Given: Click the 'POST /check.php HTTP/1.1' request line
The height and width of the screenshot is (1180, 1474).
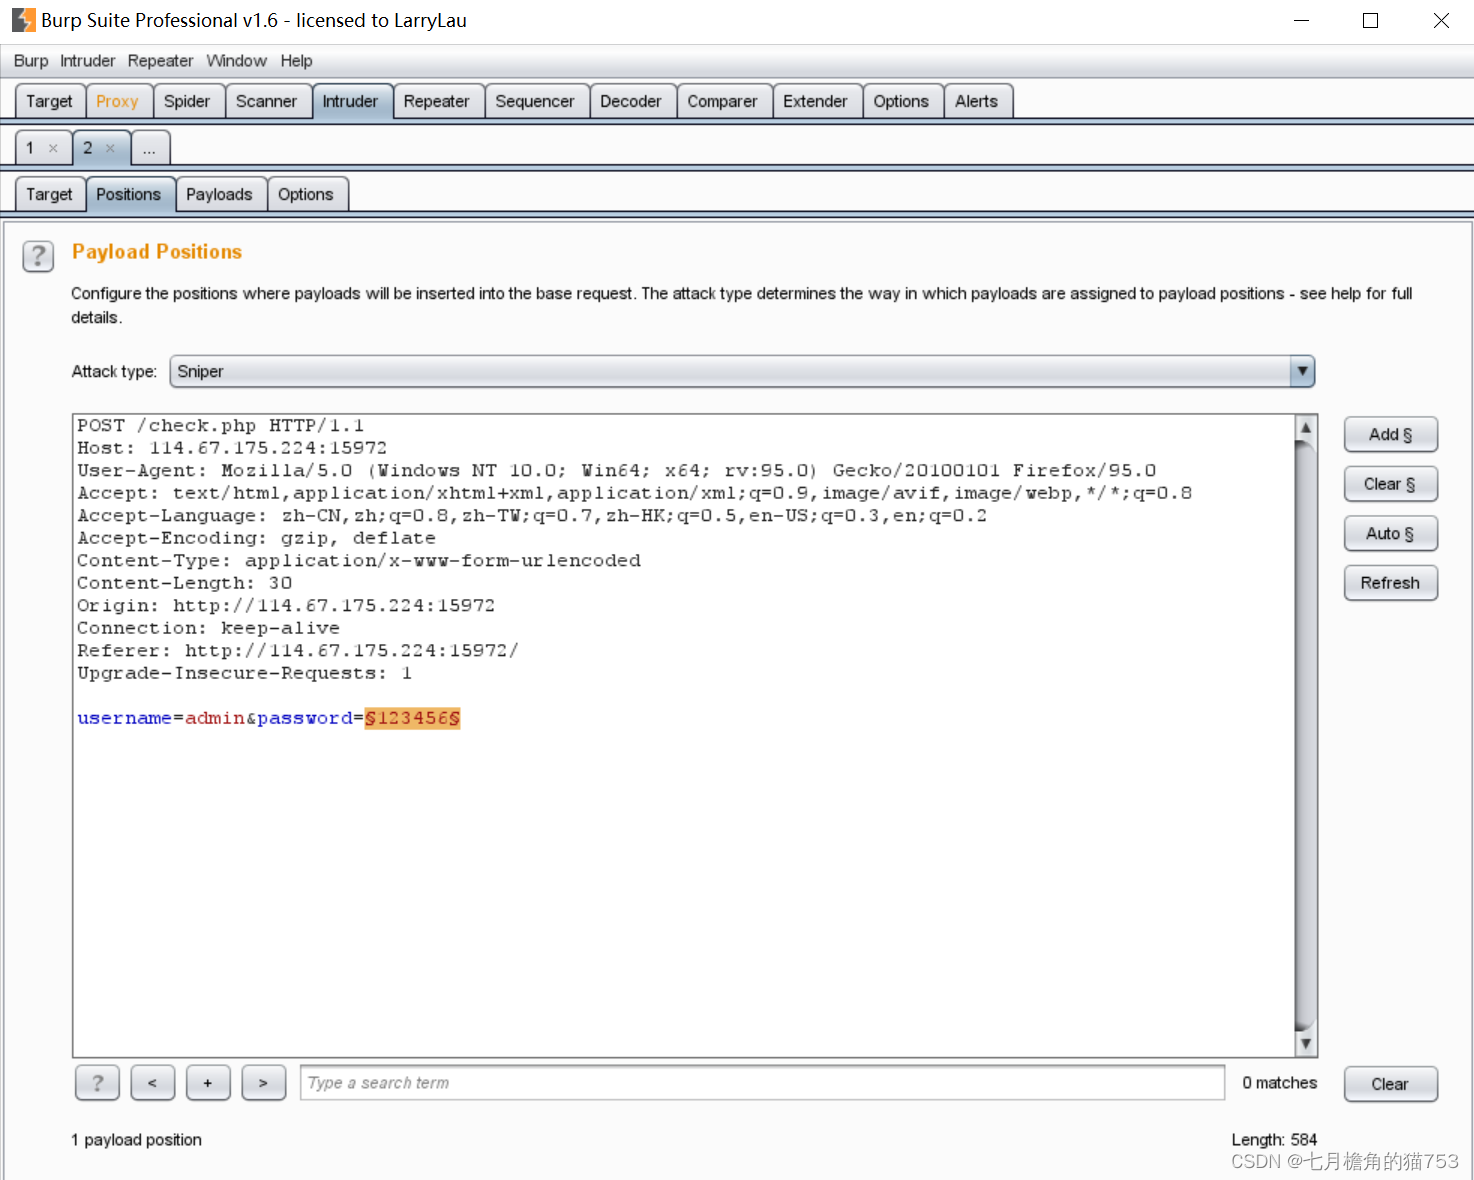Looking at the screenshot, I should click(x=221, y=425).
